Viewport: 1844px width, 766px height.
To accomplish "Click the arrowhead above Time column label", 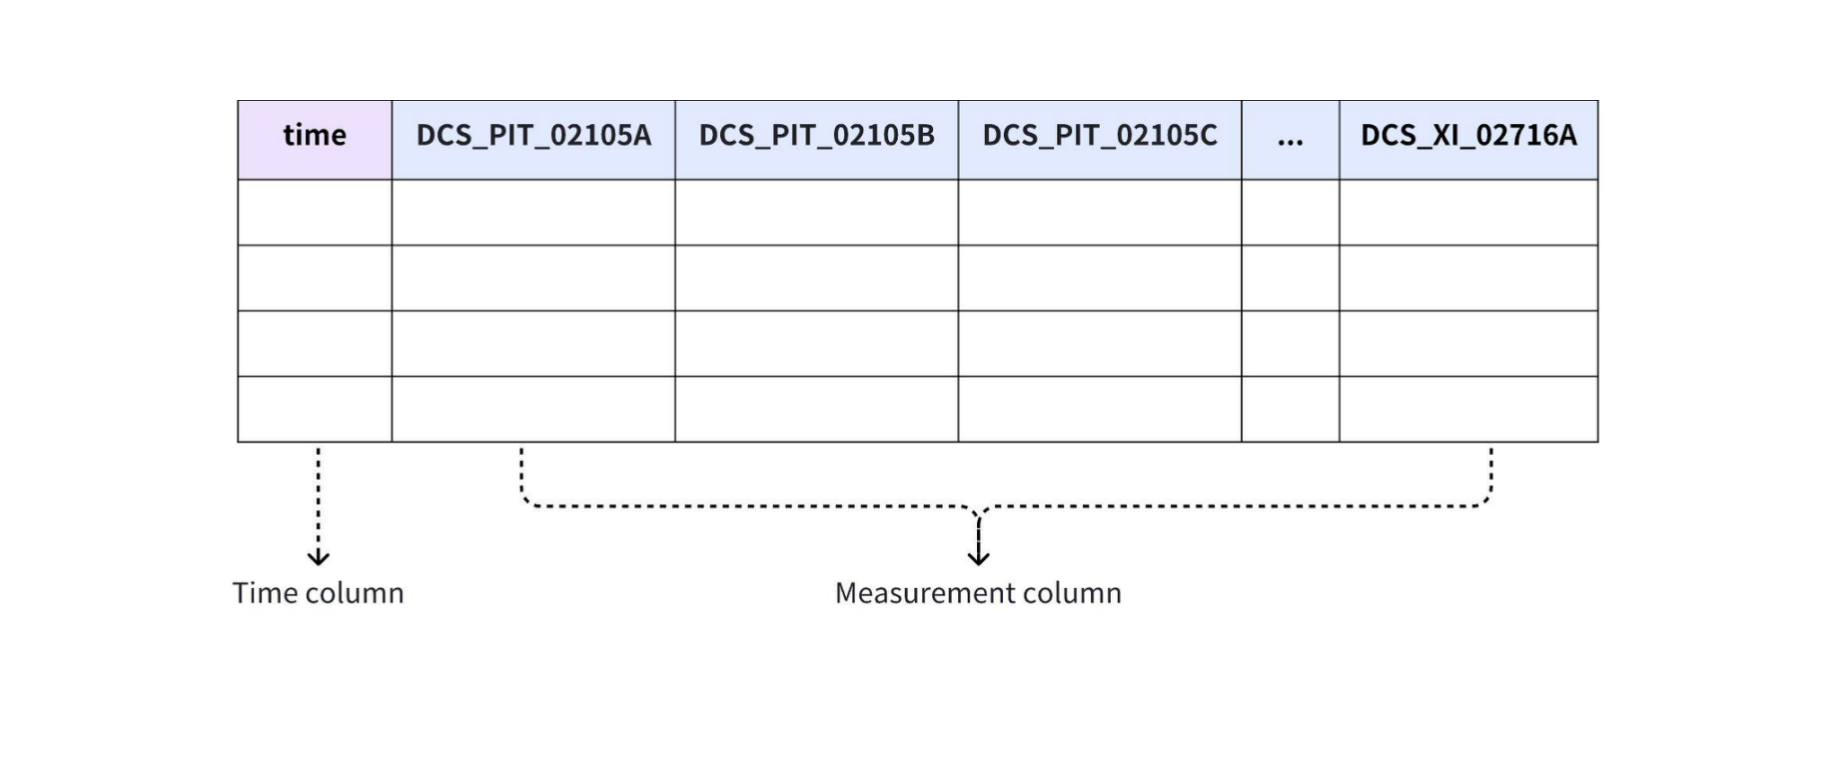I will click(318, 557).
